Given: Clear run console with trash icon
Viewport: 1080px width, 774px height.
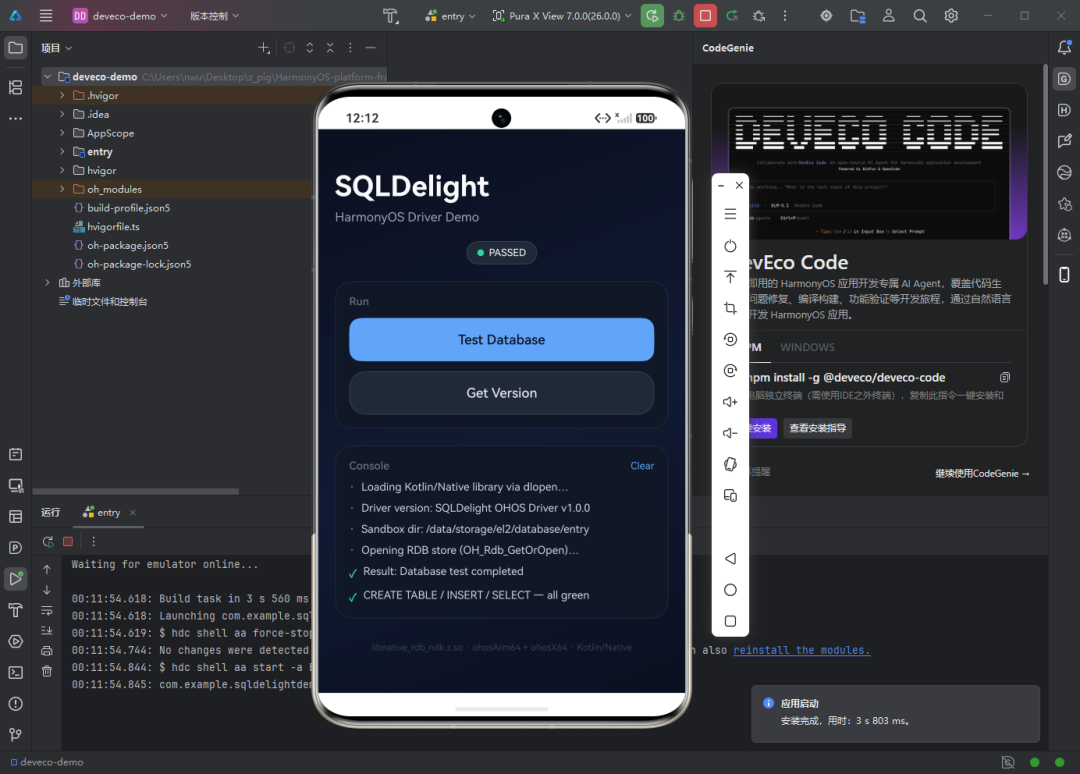Looking at the screenshot, I should pos(47,671).
